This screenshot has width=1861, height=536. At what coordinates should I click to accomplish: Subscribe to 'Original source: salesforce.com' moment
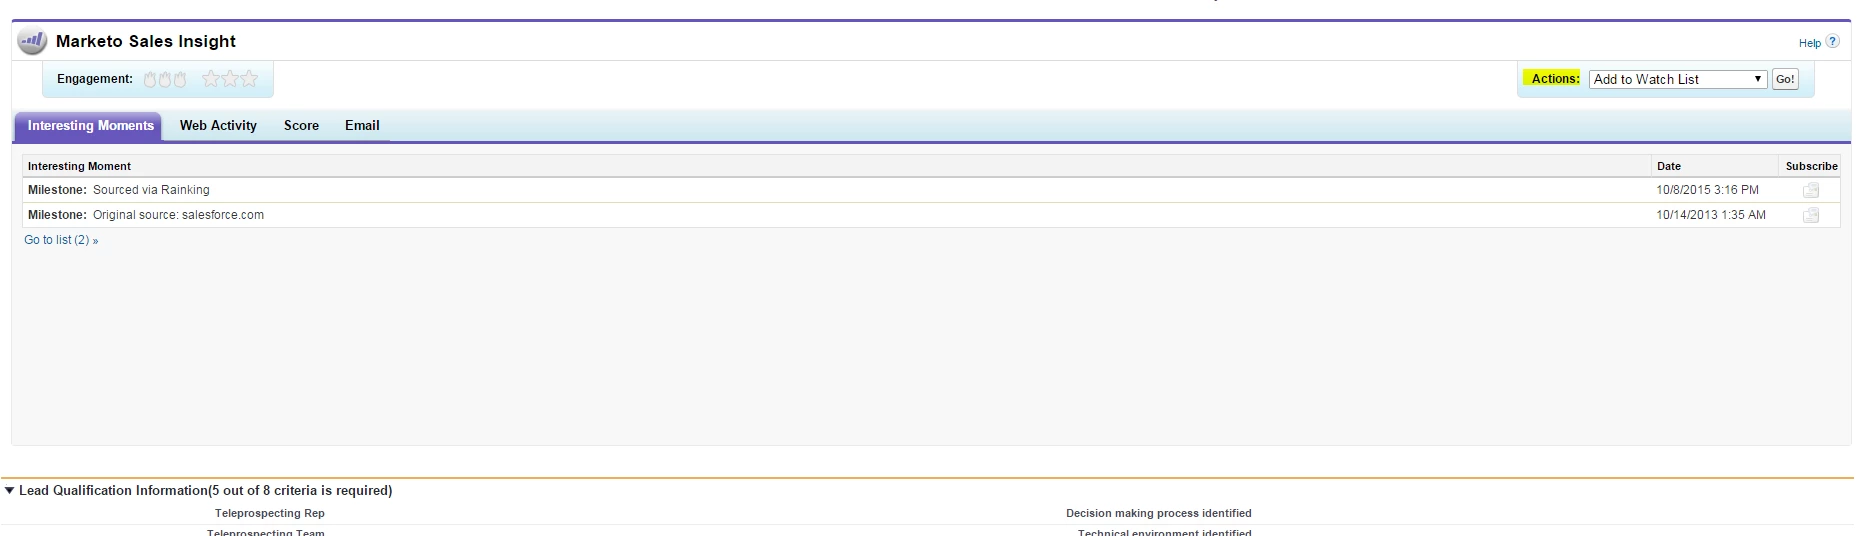click(x=1810, y=215)
